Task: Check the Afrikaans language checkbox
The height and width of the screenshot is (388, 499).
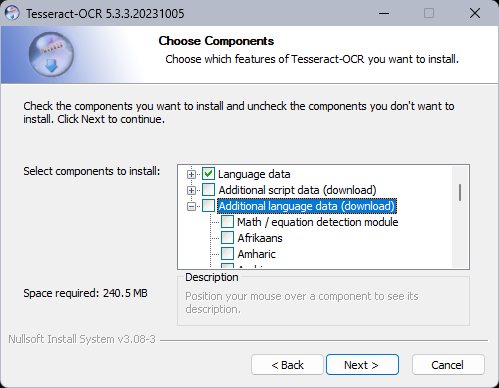Action: coord(227,238)
